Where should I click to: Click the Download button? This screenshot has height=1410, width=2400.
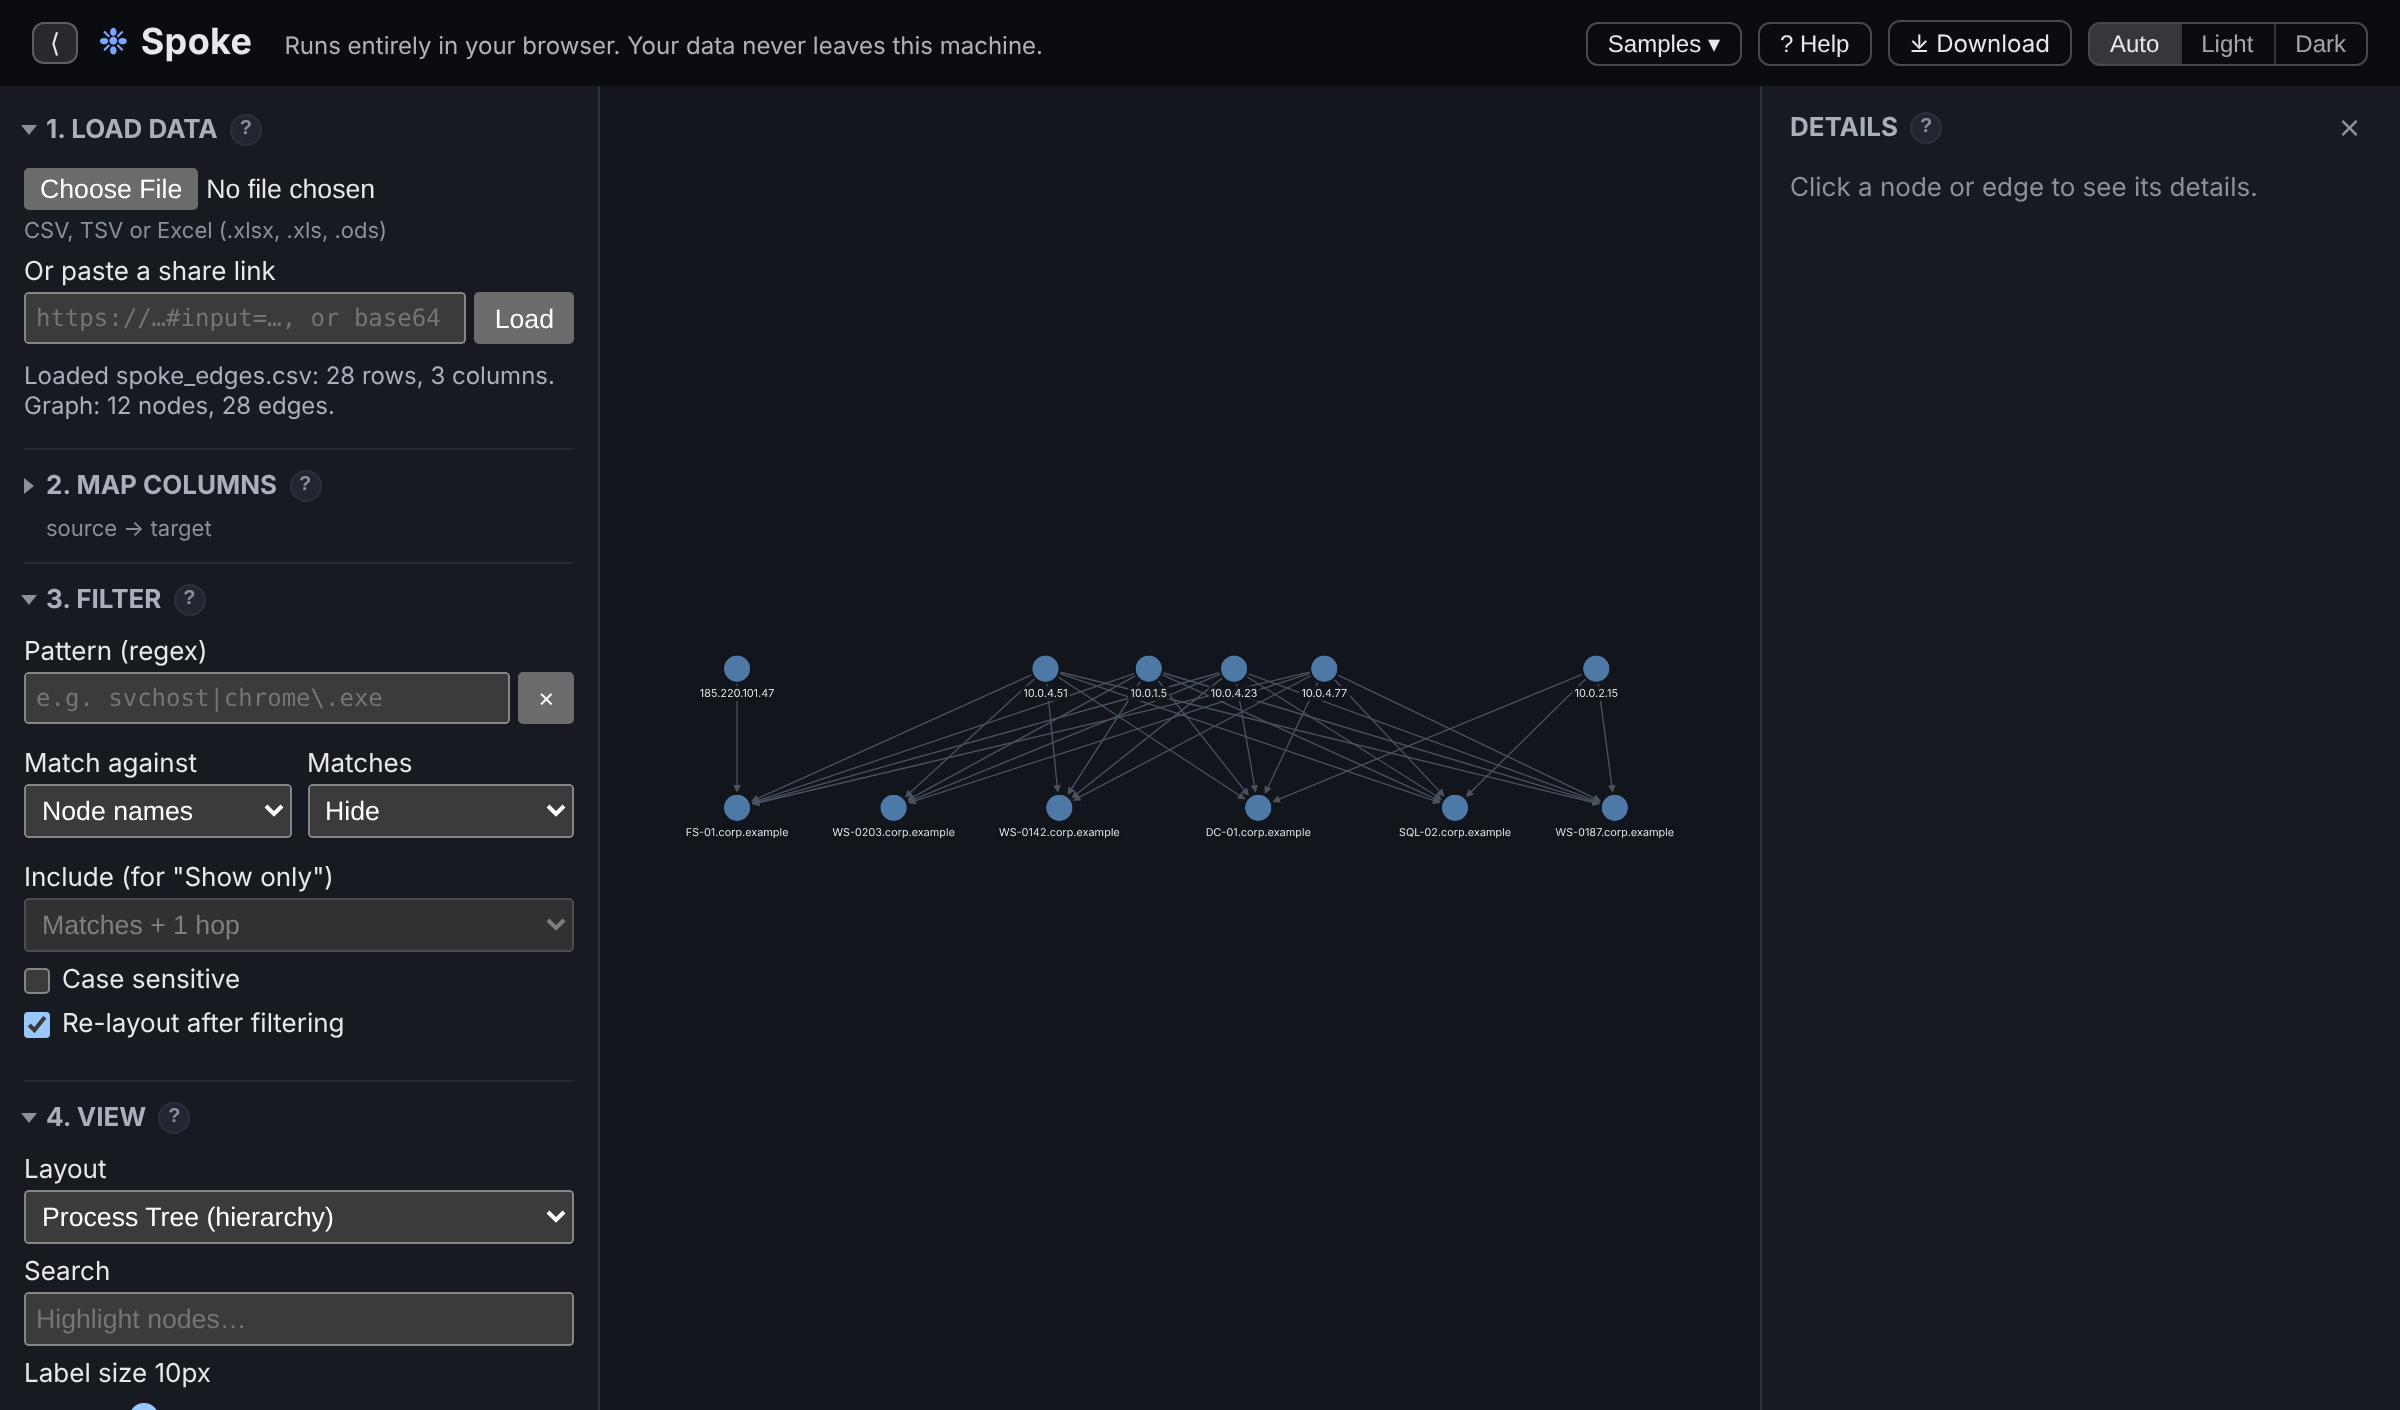(x=1979, y=44)
